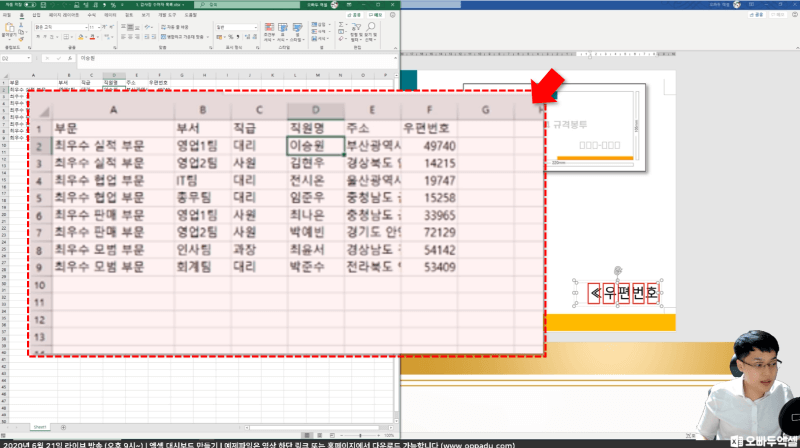This screenshot has width=800, height=448.
Task: Click the Undo arrow in Excel toolbar
Action: 52,5
